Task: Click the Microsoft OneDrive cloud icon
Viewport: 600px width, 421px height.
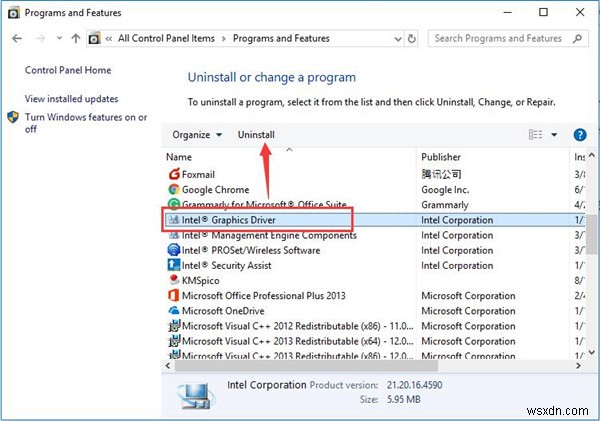Action: pyautogui.click(x=174, y=310)
